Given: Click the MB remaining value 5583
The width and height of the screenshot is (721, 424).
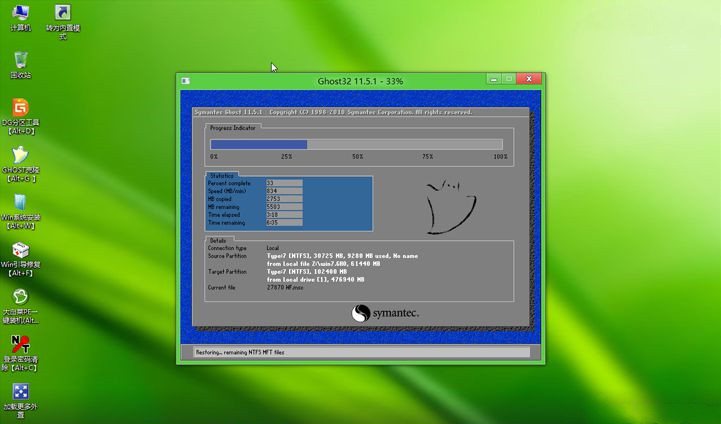Looking at the screenshot, I should [x=284, y=206].
